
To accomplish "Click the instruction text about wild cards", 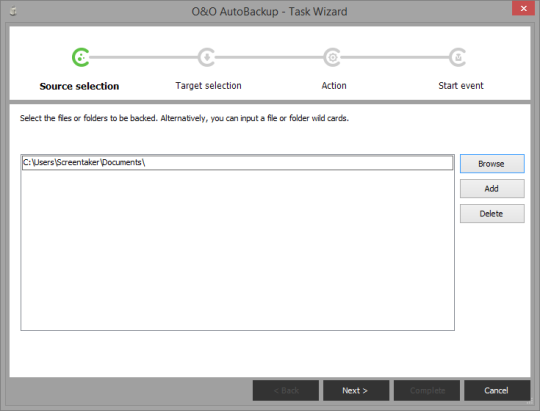I will click(x=184, y=118).
